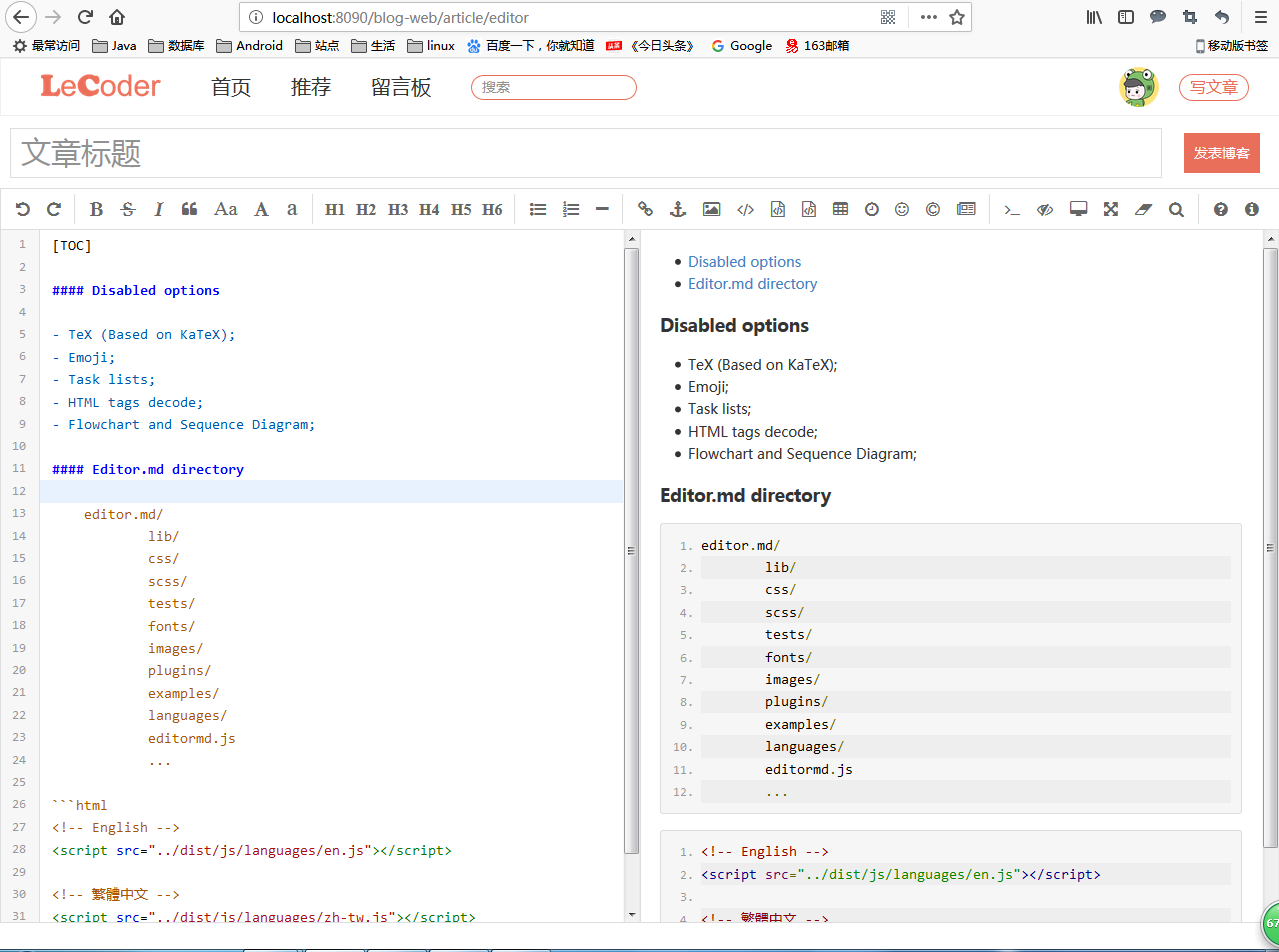
Task: Click the browser home icon
Action: pos(117,17)
